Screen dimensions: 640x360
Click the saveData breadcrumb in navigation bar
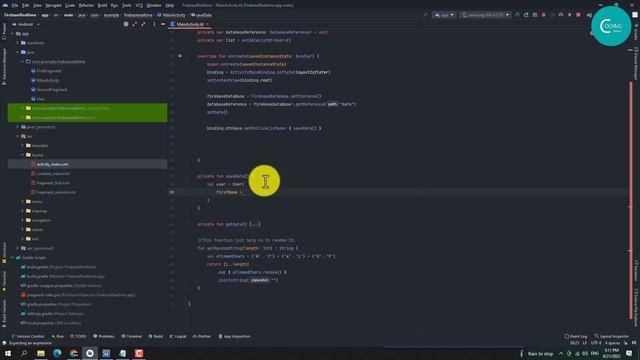[x=201, y=15]
